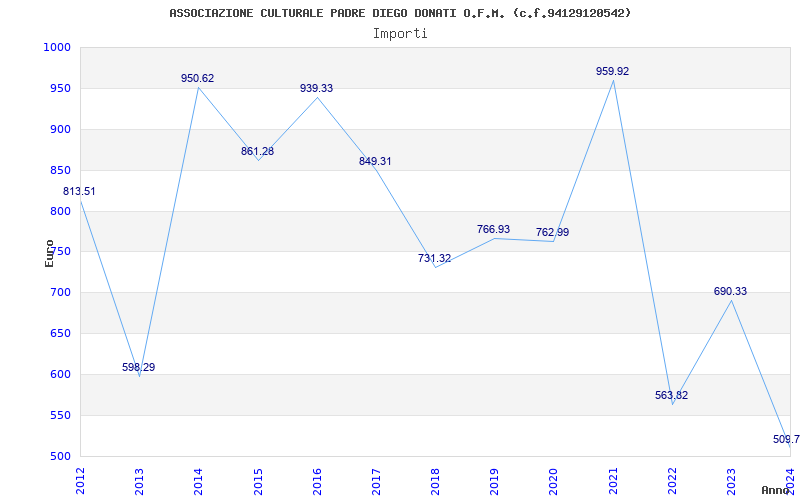Click the 900 y-axis tick value

click(60, 129)
